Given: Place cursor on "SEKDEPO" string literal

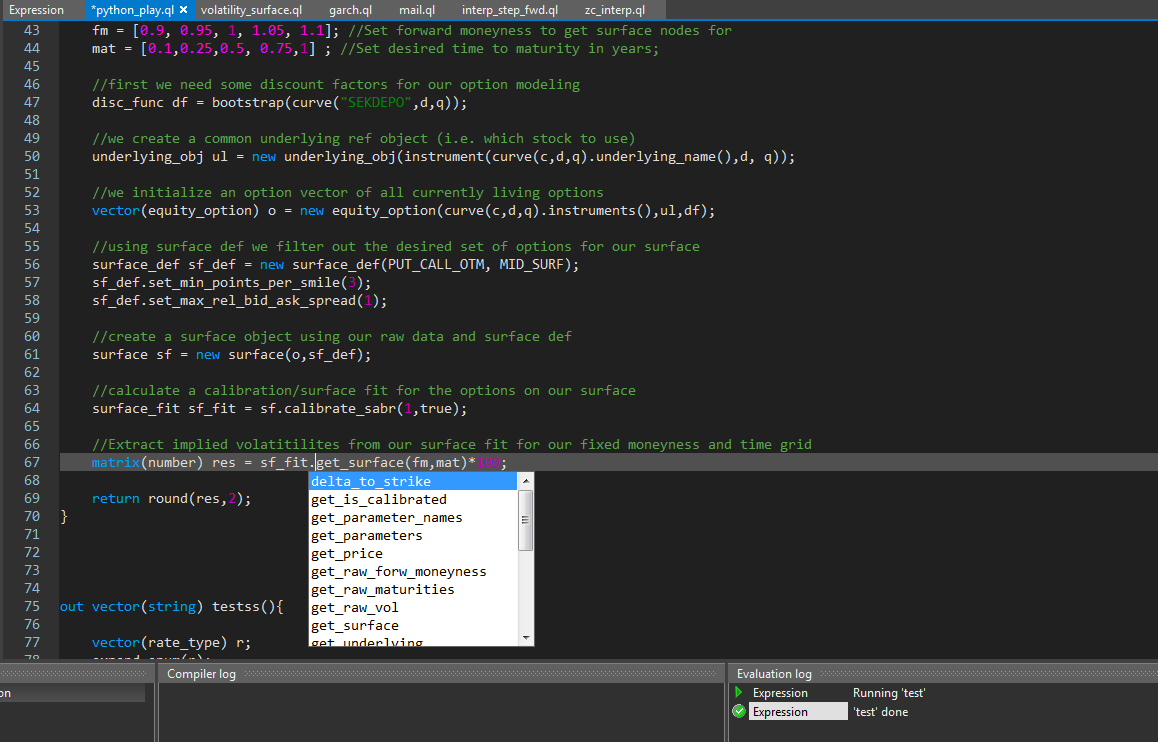Looking at the screenshot, I should 377,103.
